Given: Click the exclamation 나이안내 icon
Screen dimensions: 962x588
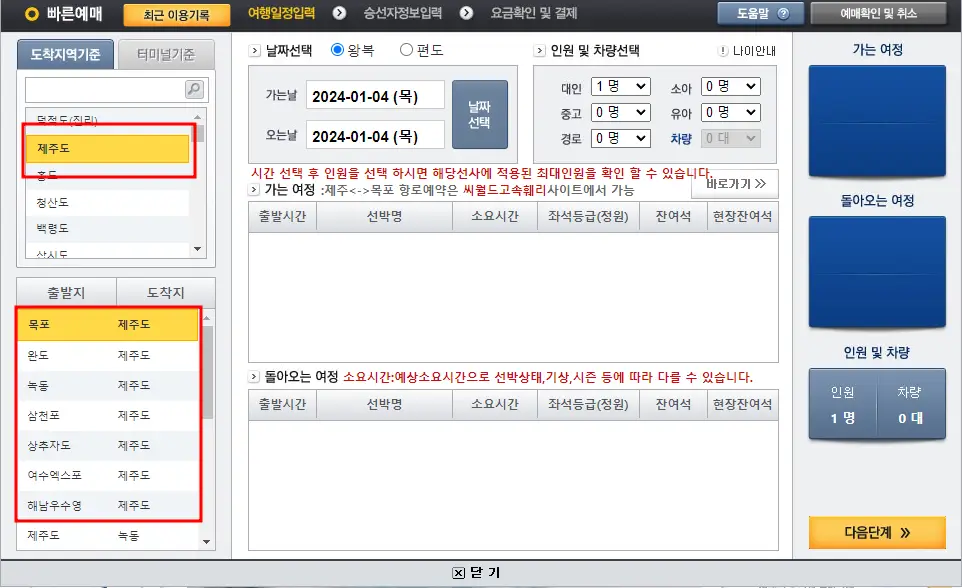Looking at the screenshot, I should coord(722,49).
